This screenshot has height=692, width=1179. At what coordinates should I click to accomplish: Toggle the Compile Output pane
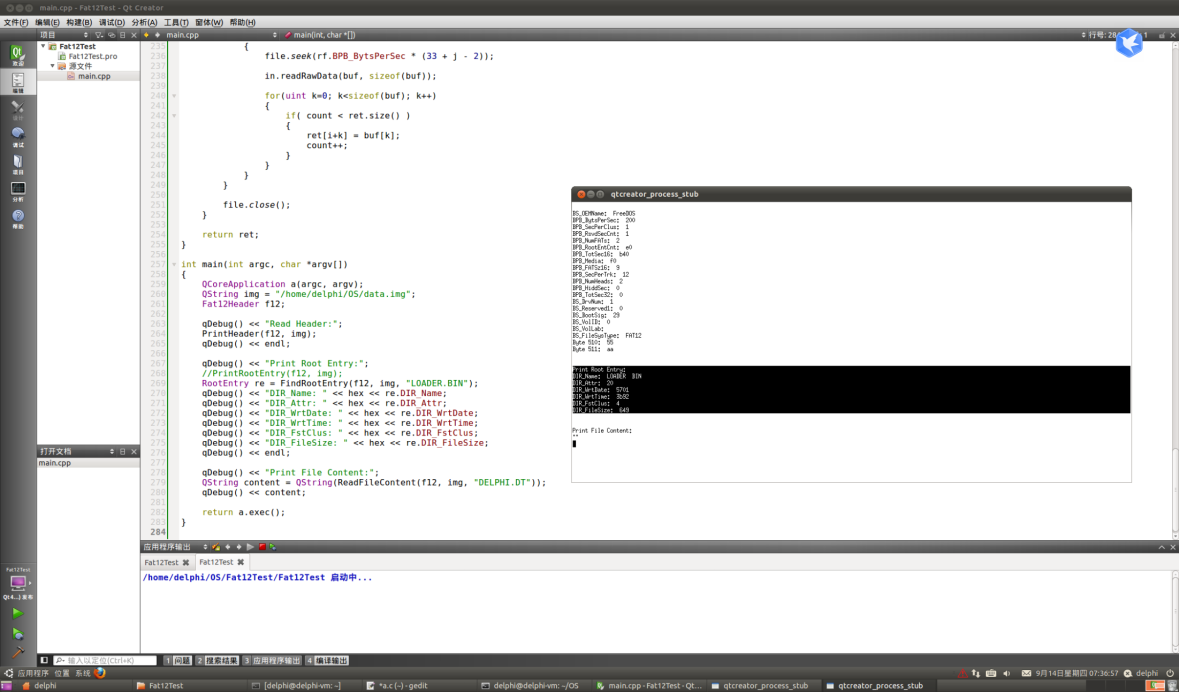(x=328, y=660)
